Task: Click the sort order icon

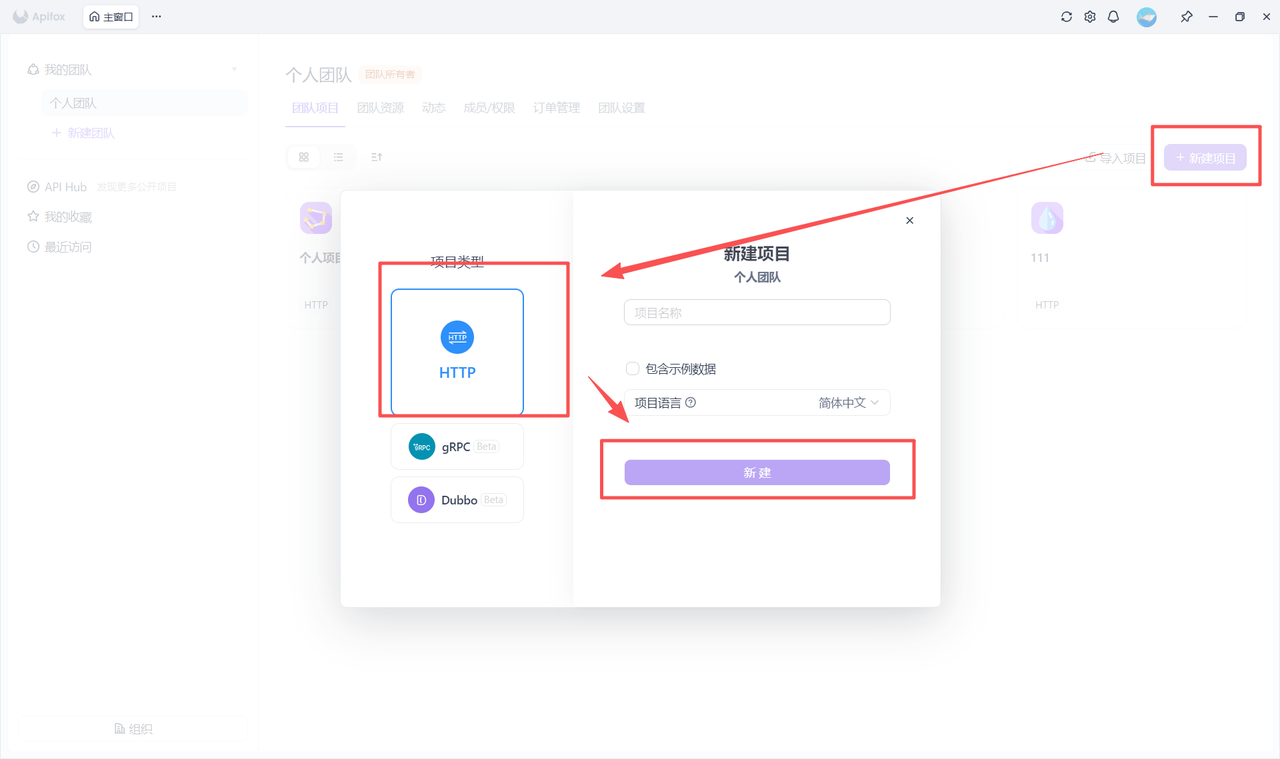Action: tap(376, 157)
